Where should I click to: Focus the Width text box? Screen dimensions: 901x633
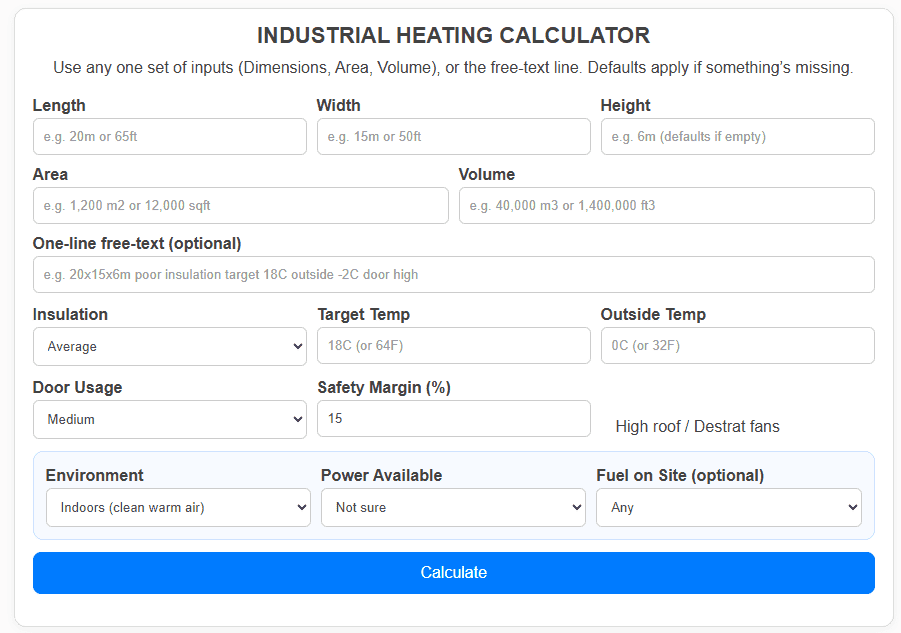click(453, 137)
